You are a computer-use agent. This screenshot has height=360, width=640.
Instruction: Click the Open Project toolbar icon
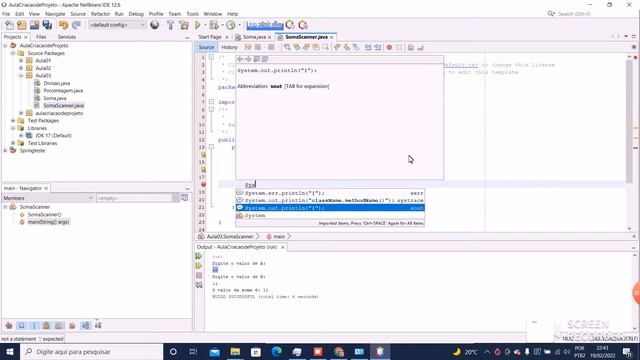(34, 25)
